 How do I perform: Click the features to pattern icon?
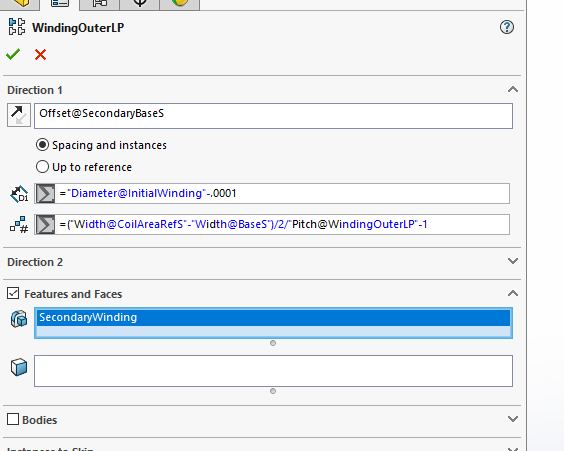tap(19, 319)
